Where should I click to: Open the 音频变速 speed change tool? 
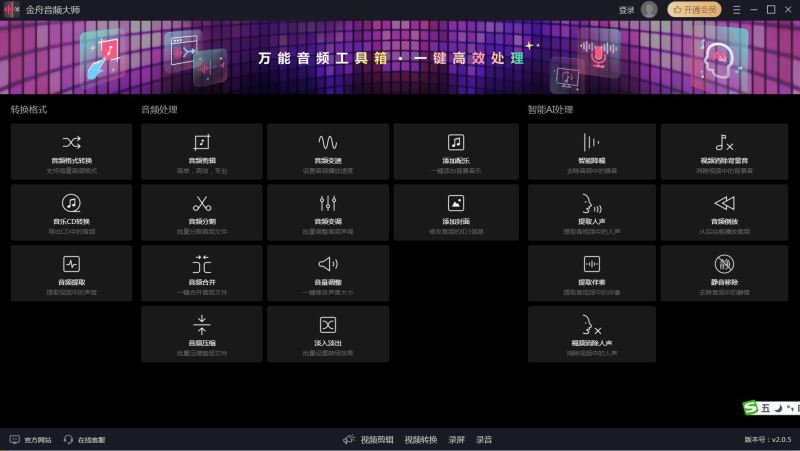(328, 152)
